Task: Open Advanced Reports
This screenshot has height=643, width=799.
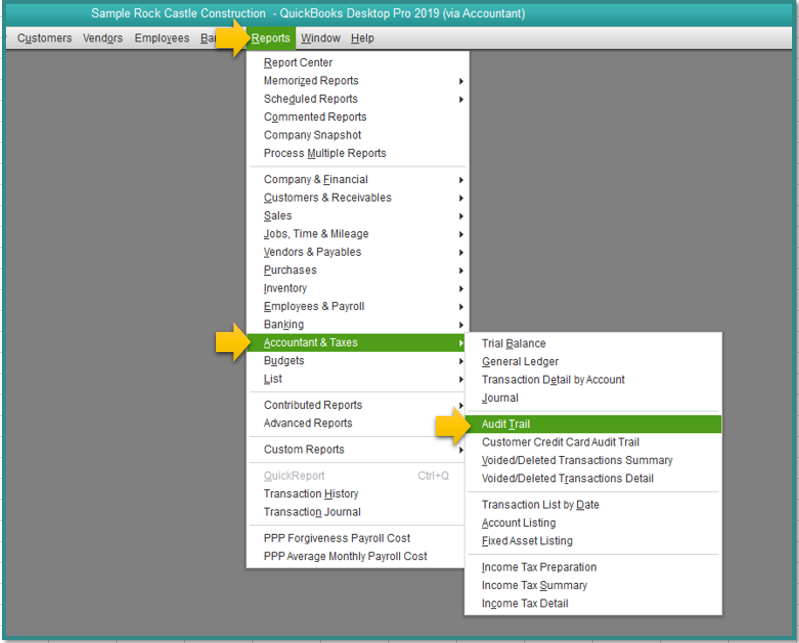Action: pos(357,423)
